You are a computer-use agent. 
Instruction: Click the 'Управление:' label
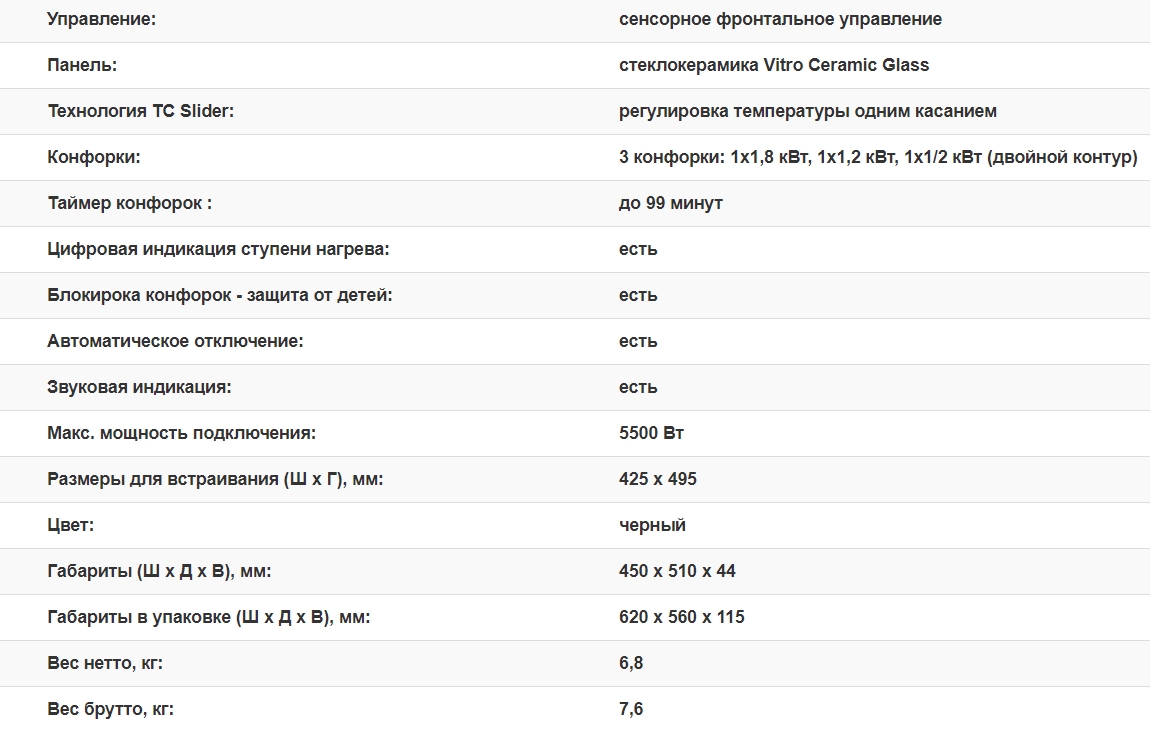(101, 19)
